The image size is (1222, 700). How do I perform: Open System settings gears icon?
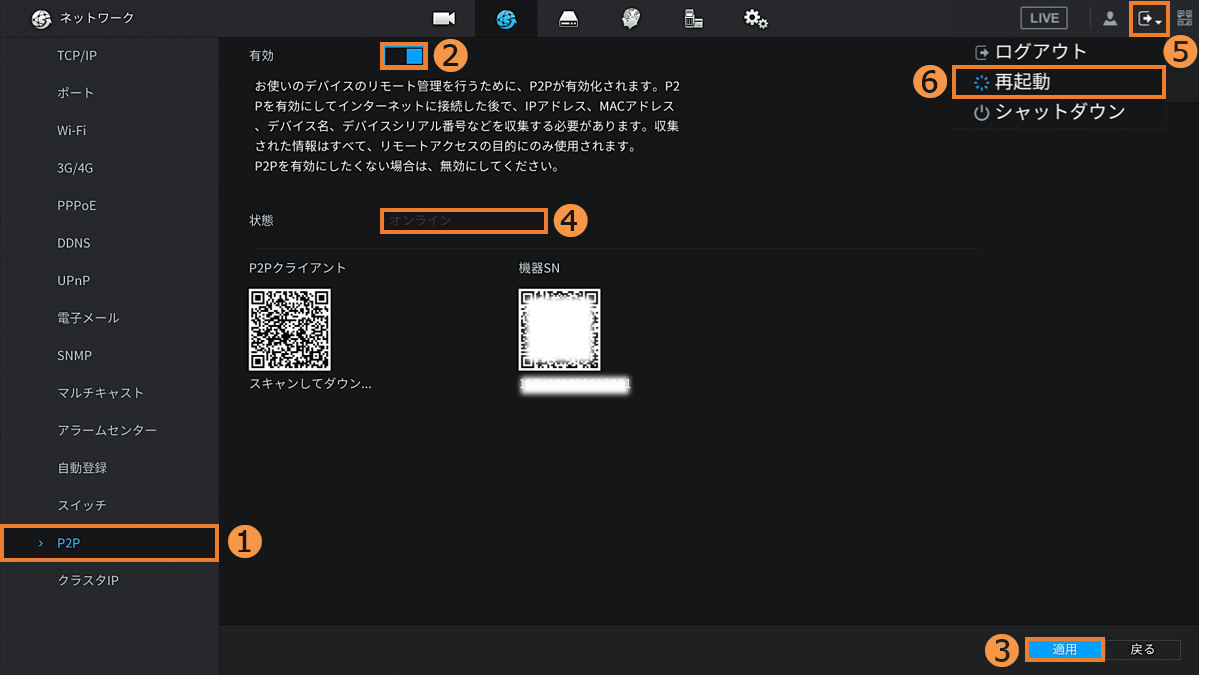pyautogui.click(x=756, y=19)
